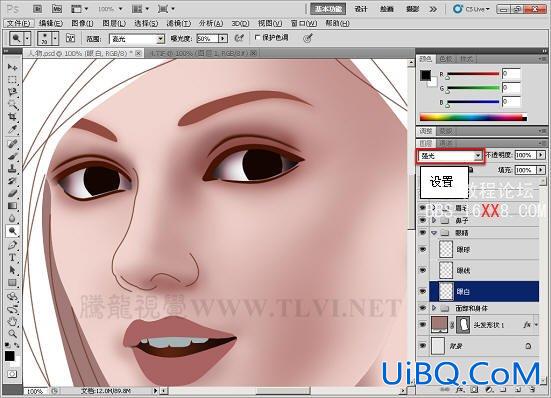551x398 pixels.
Task: Switch to the 基本功能 workspace
Action: (328, 9)
